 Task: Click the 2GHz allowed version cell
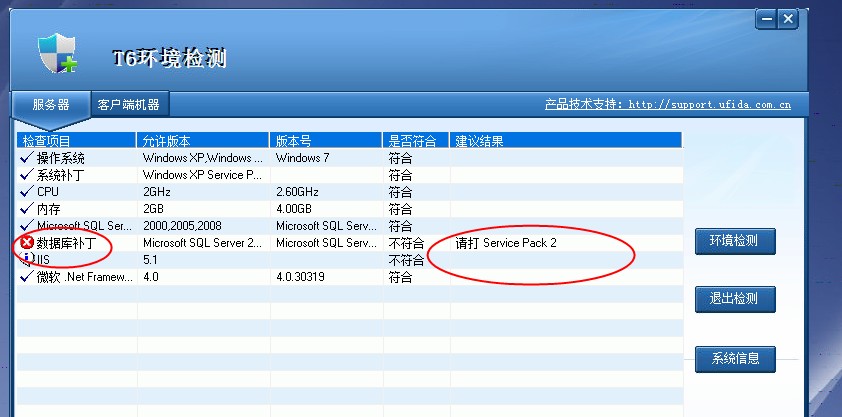(x=157, y=192)
